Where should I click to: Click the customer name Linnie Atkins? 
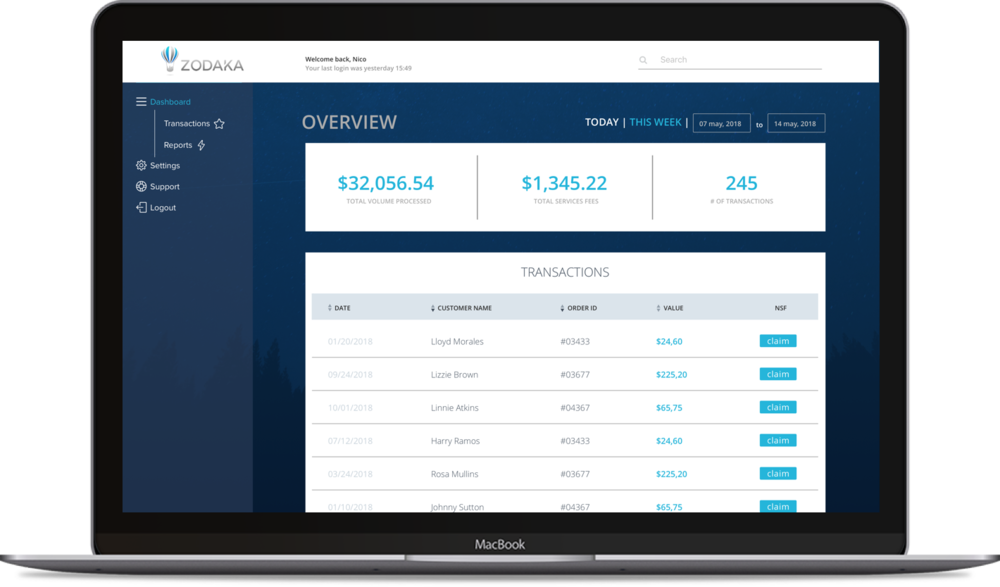click(x=454, y=408)
